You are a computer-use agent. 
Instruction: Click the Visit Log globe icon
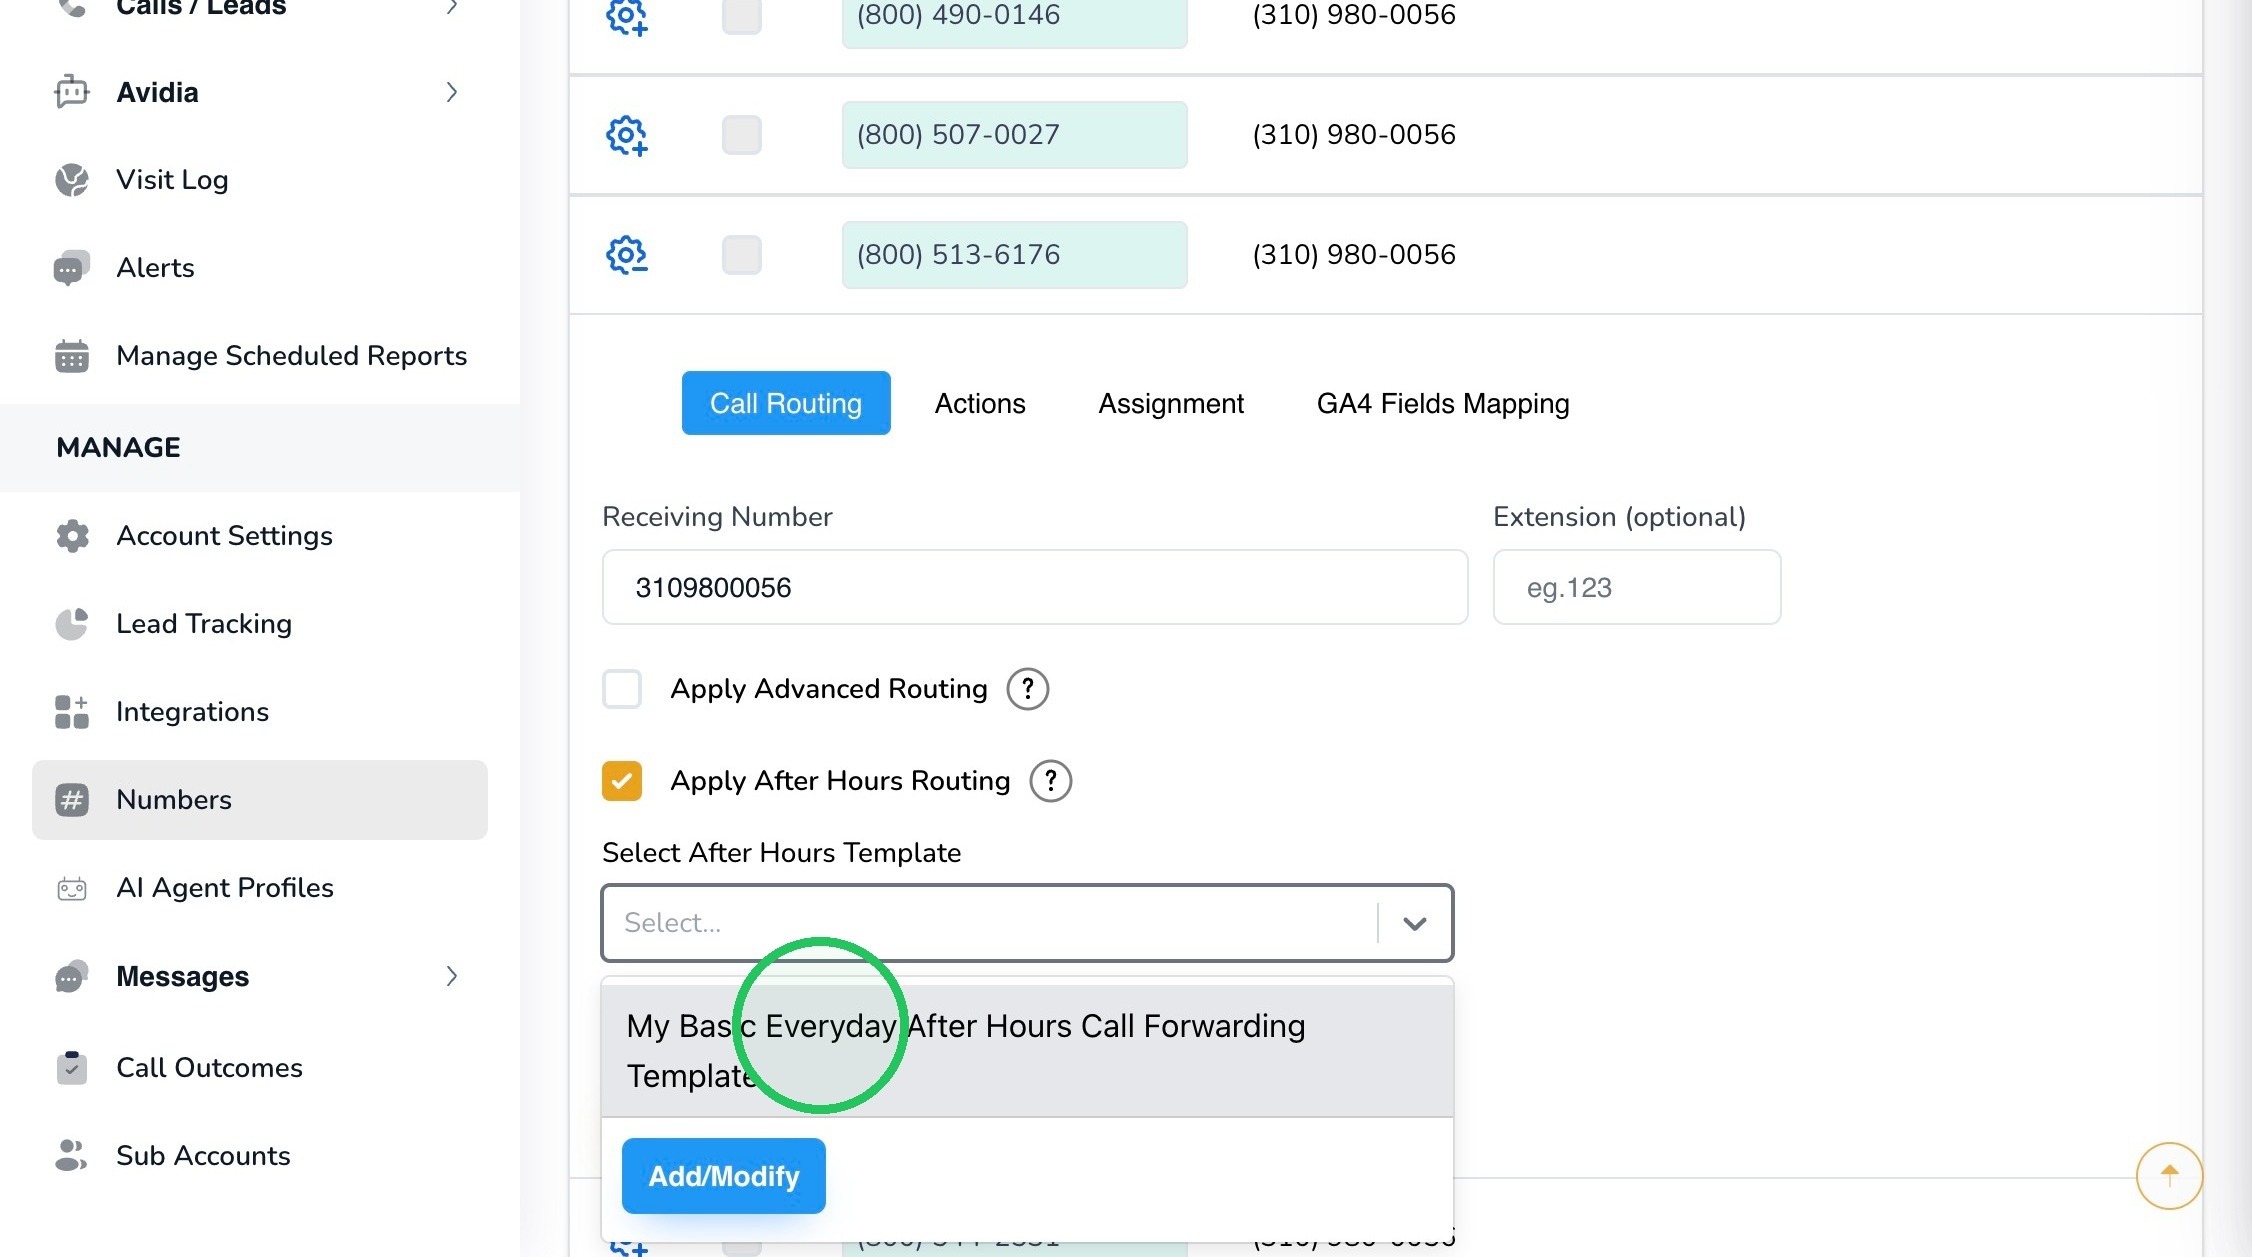coord(72,180)
